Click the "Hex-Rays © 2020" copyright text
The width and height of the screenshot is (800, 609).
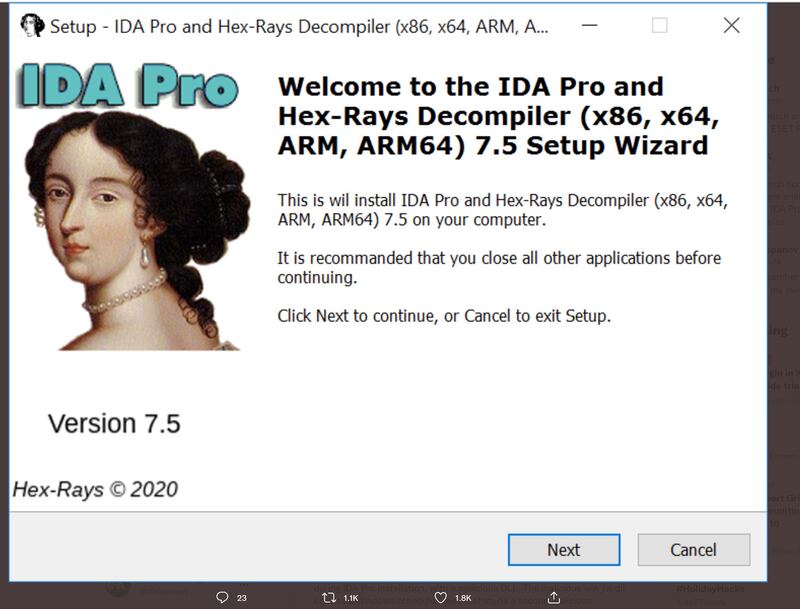click(95, 490)
